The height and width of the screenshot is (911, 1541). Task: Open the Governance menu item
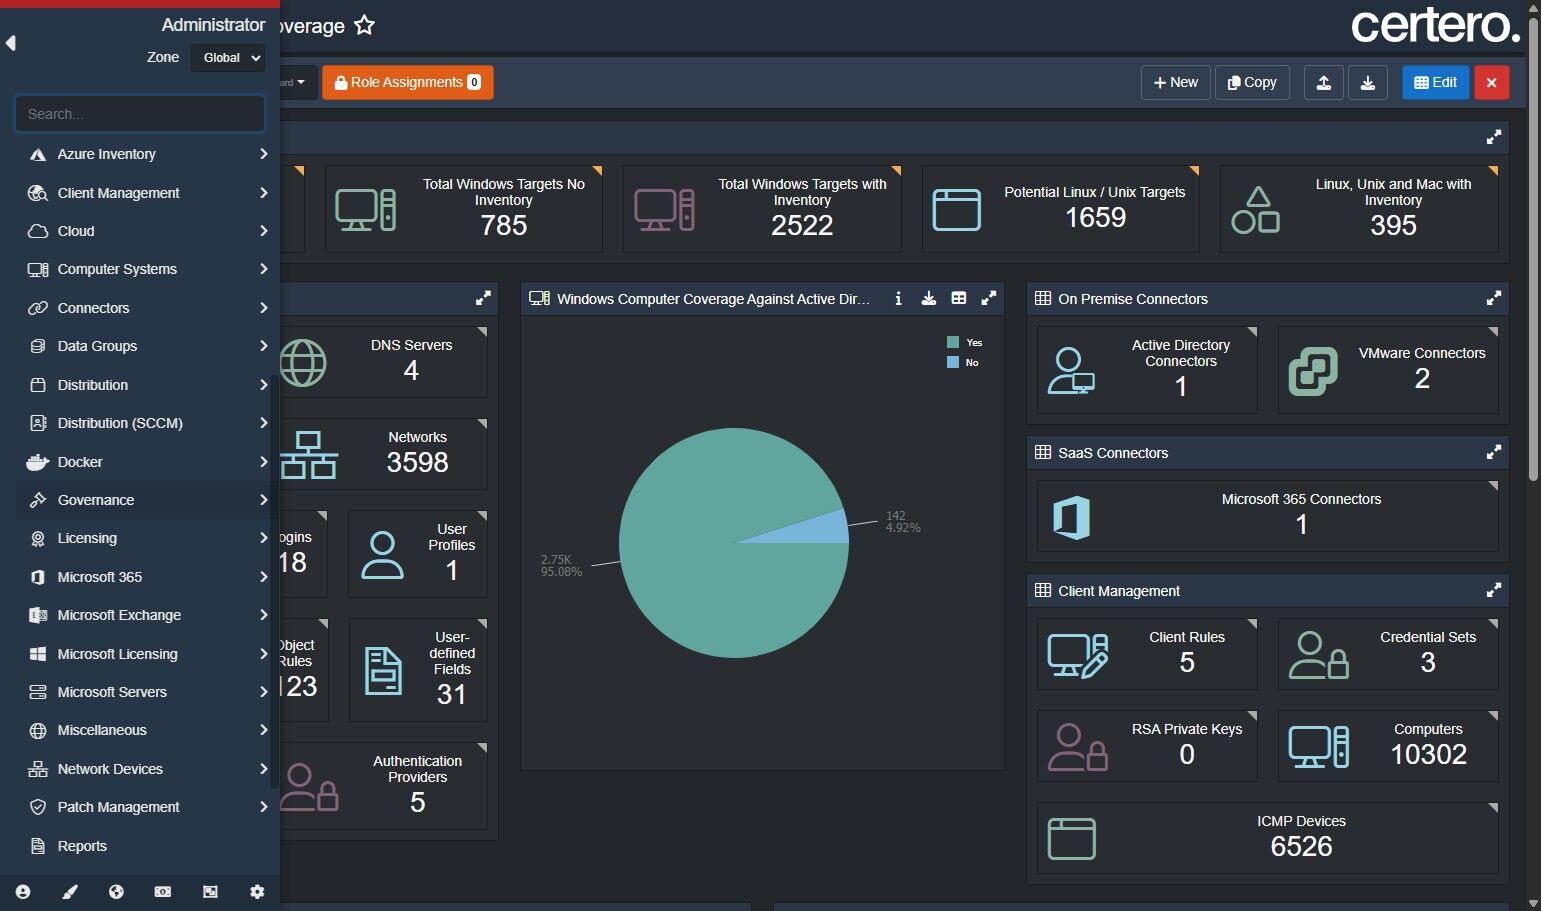coord(146,500)
